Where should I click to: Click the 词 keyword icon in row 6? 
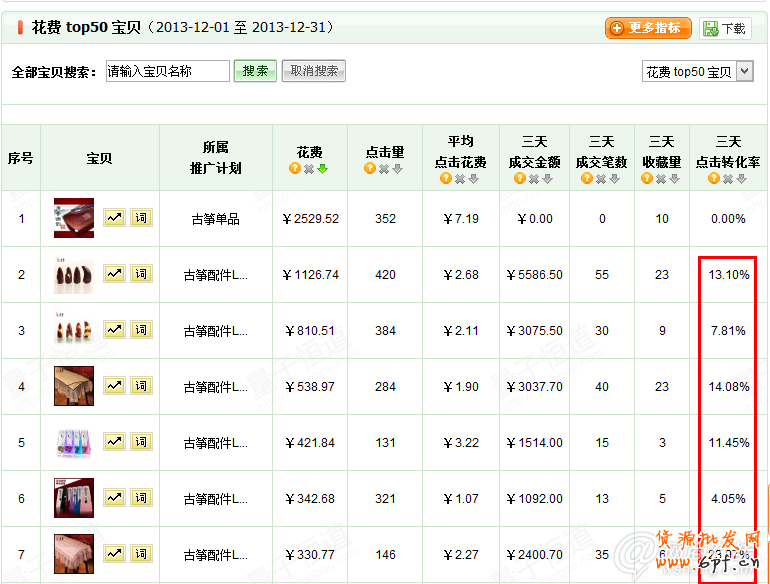point(140,498)
